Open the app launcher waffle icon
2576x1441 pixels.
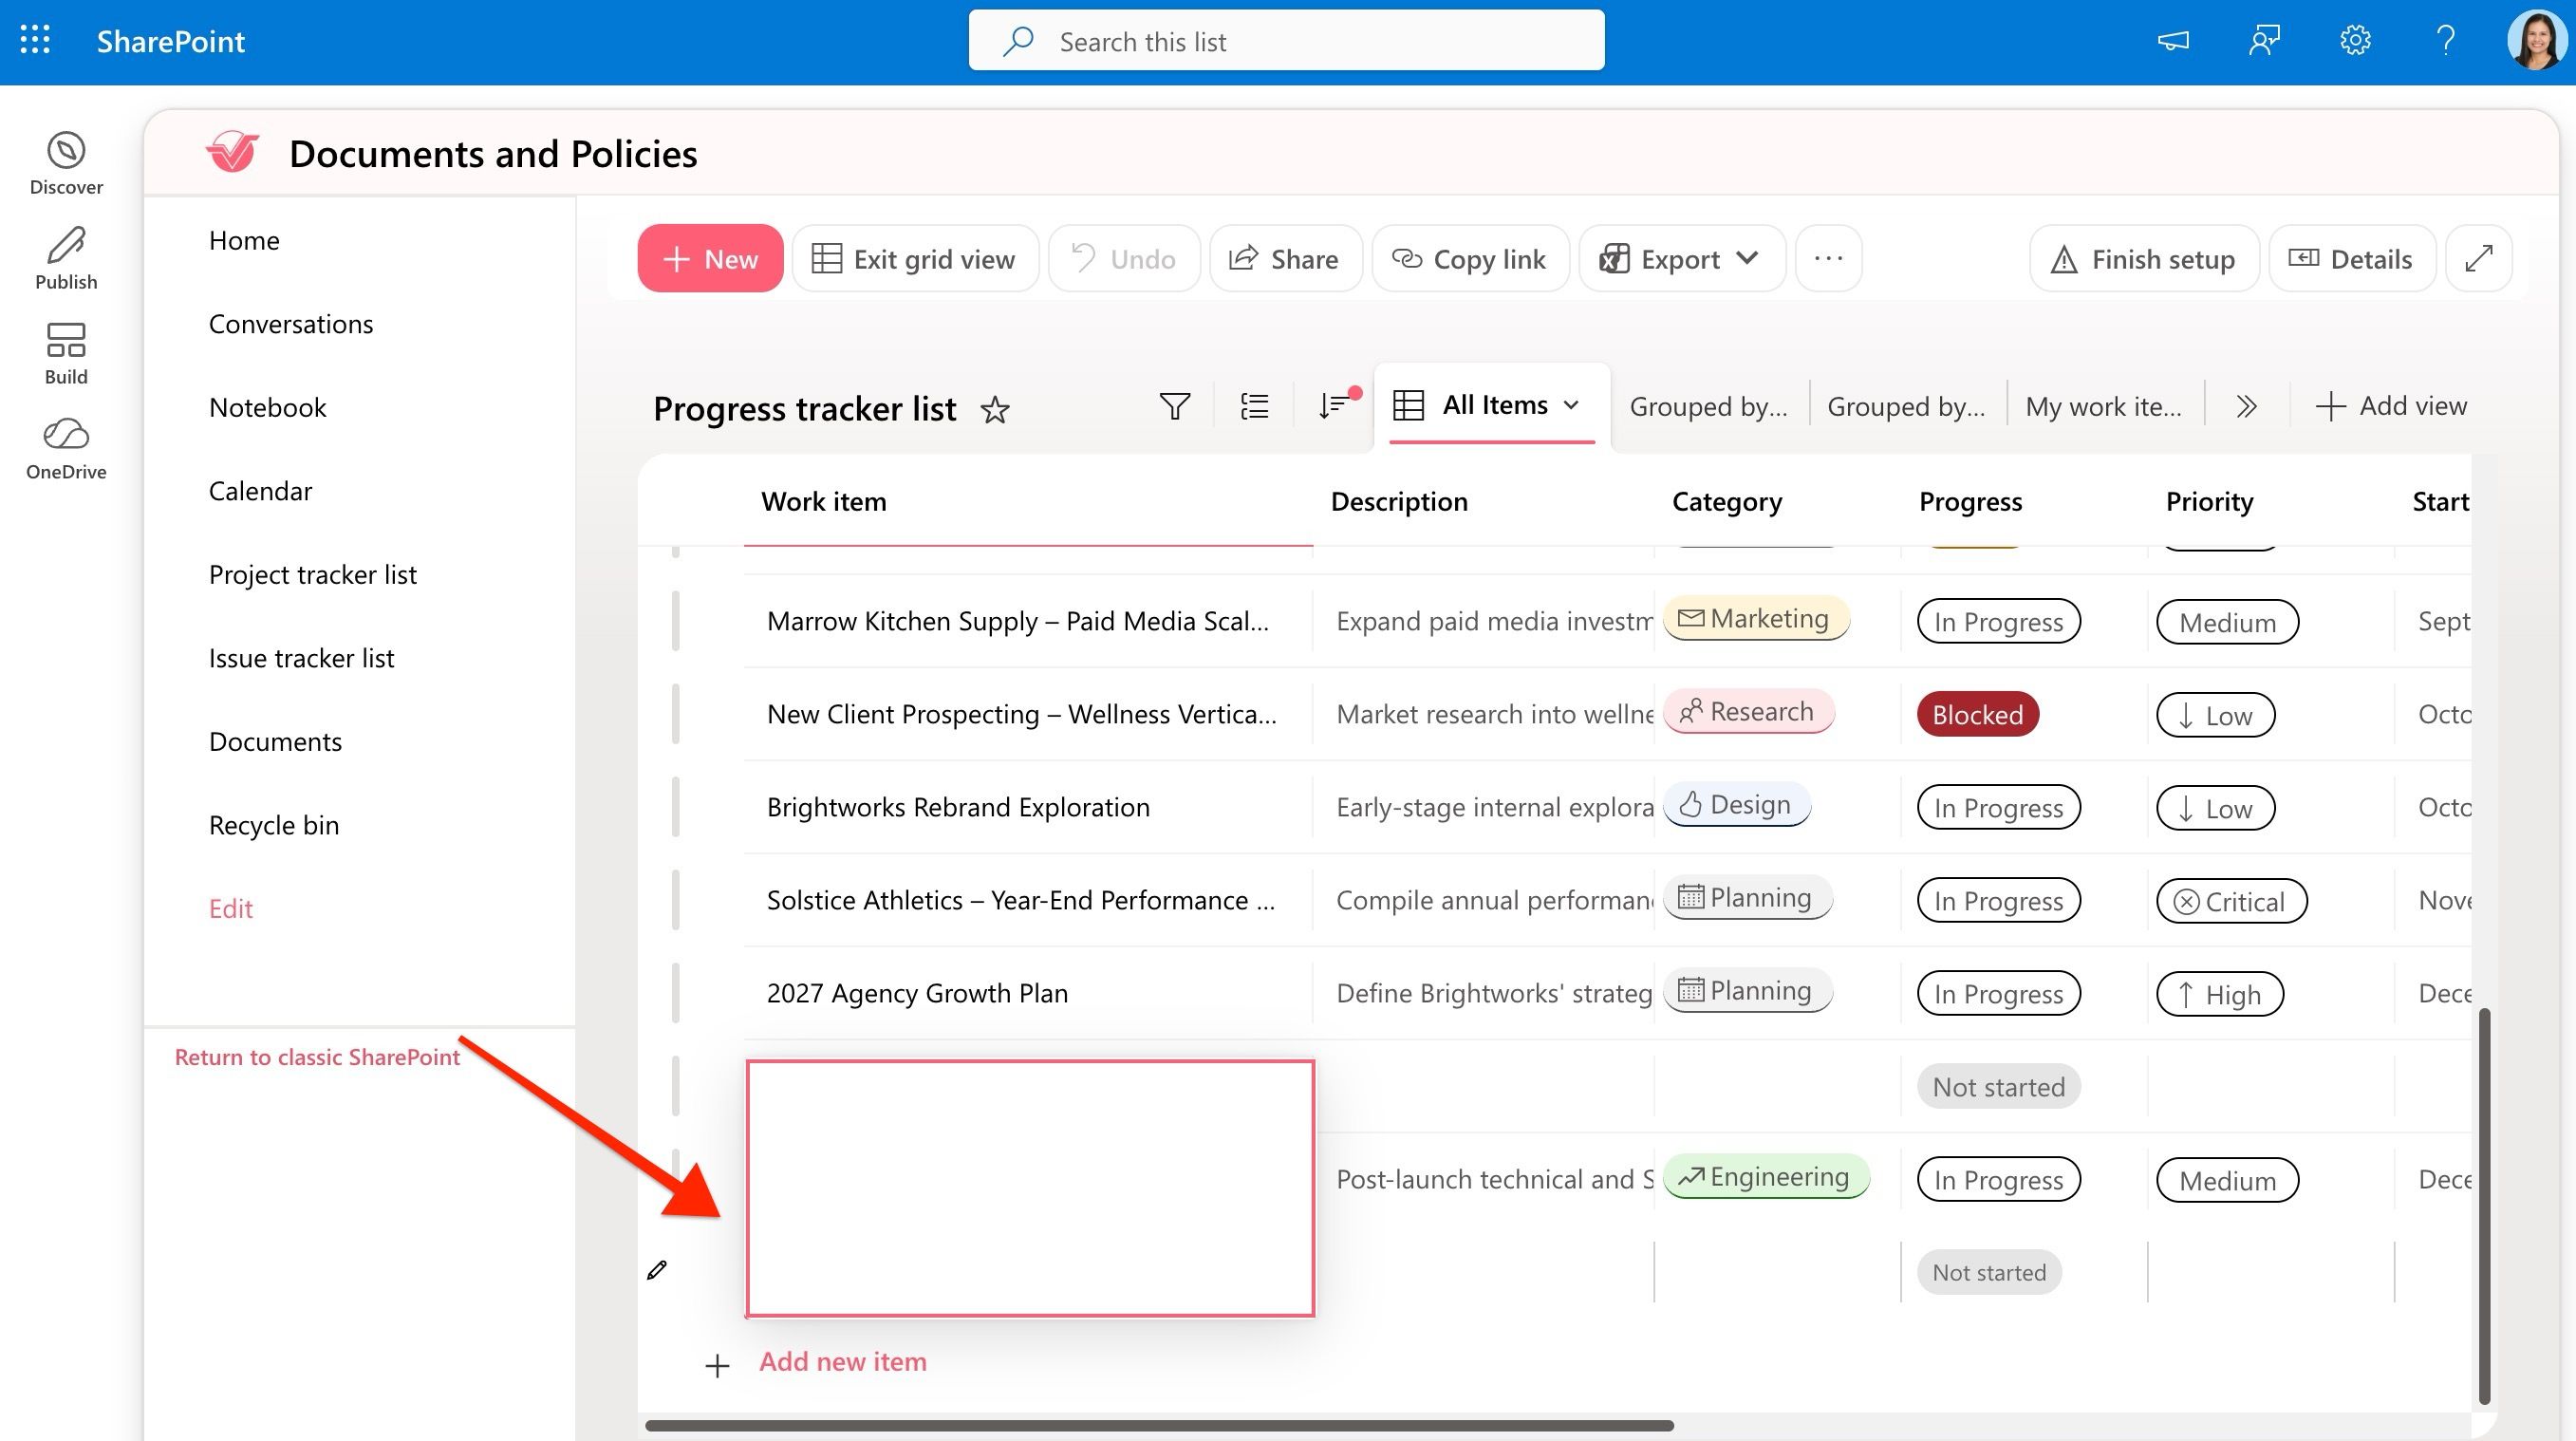tap(35, 41)
